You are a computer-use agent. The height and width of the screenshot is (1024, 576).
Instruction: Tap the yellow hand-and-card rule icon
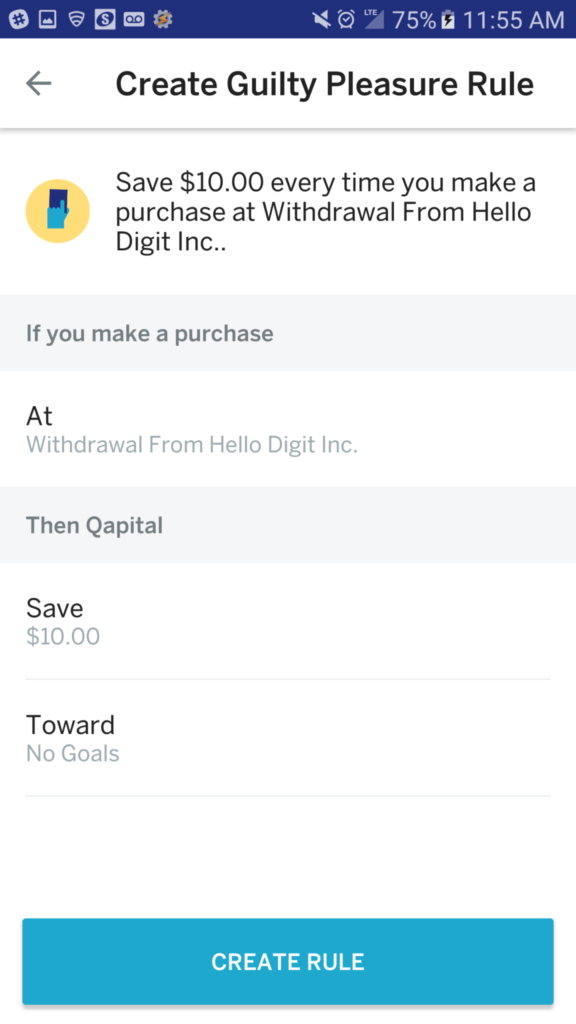click(x=57, y=211)
